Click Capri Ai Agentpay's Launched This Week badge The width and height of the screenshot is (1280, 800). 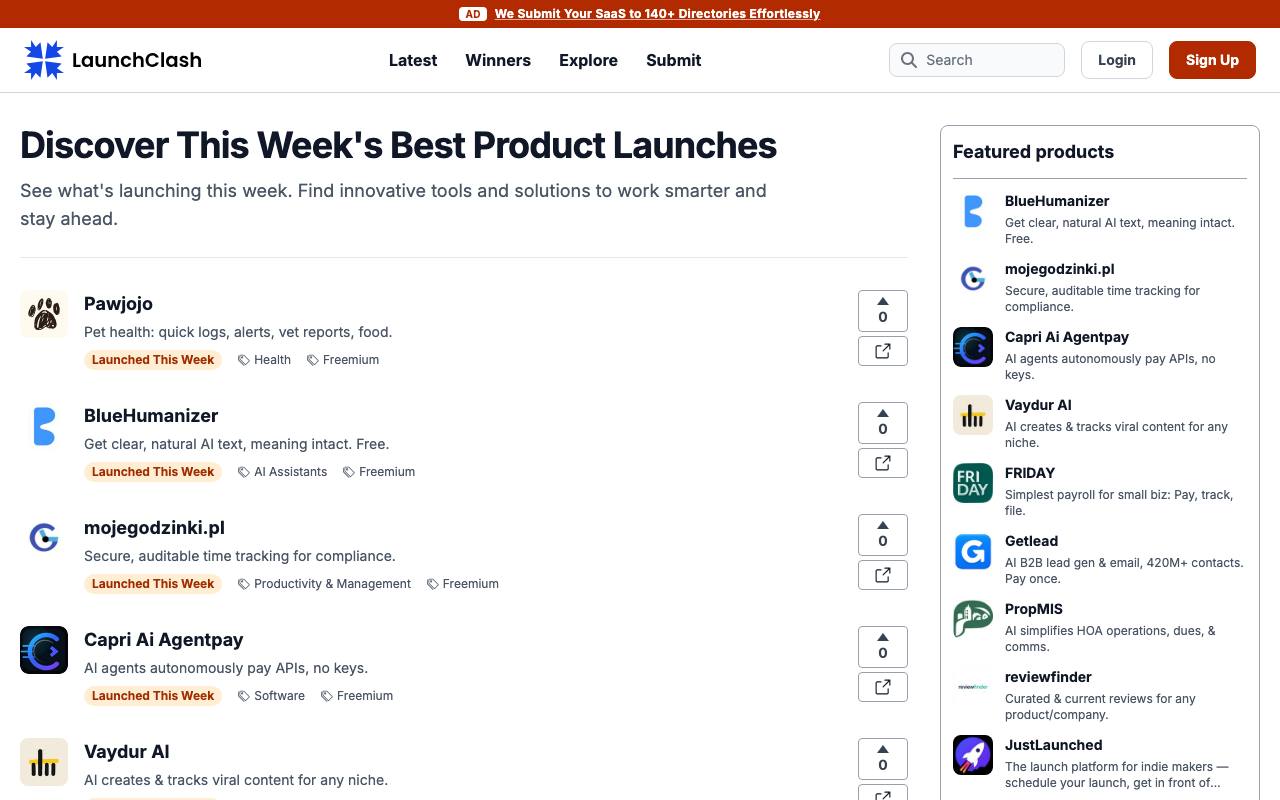(153, 696)
